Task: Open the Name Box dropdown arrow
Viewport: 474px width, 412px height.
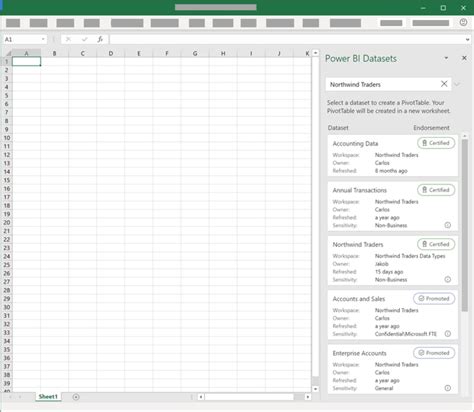Action: click(43, 39)
